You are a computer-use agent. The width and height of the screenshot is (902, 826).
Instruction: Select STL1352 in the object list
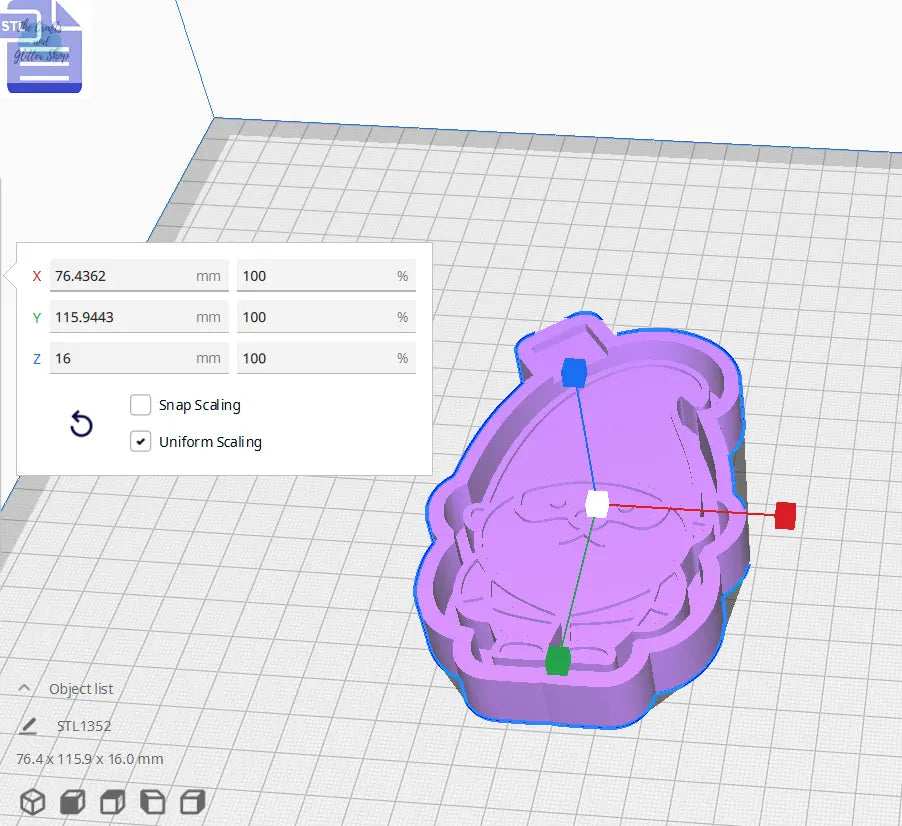85,725
